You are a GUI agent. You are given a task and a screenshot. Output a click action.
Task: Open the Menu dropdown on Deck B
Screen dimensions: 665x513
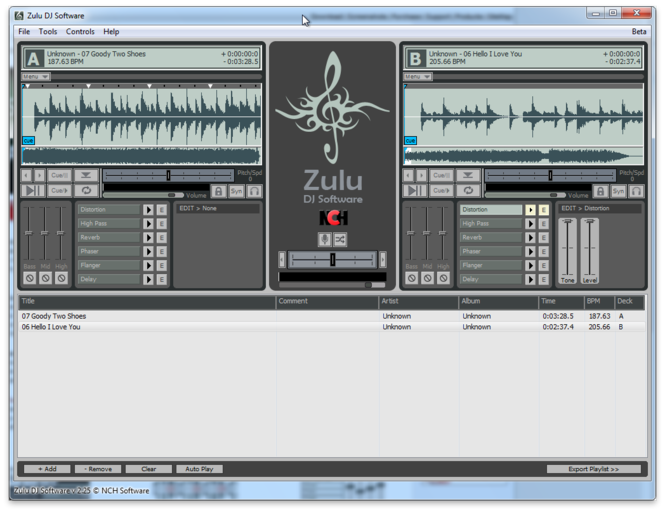[417, 76]
